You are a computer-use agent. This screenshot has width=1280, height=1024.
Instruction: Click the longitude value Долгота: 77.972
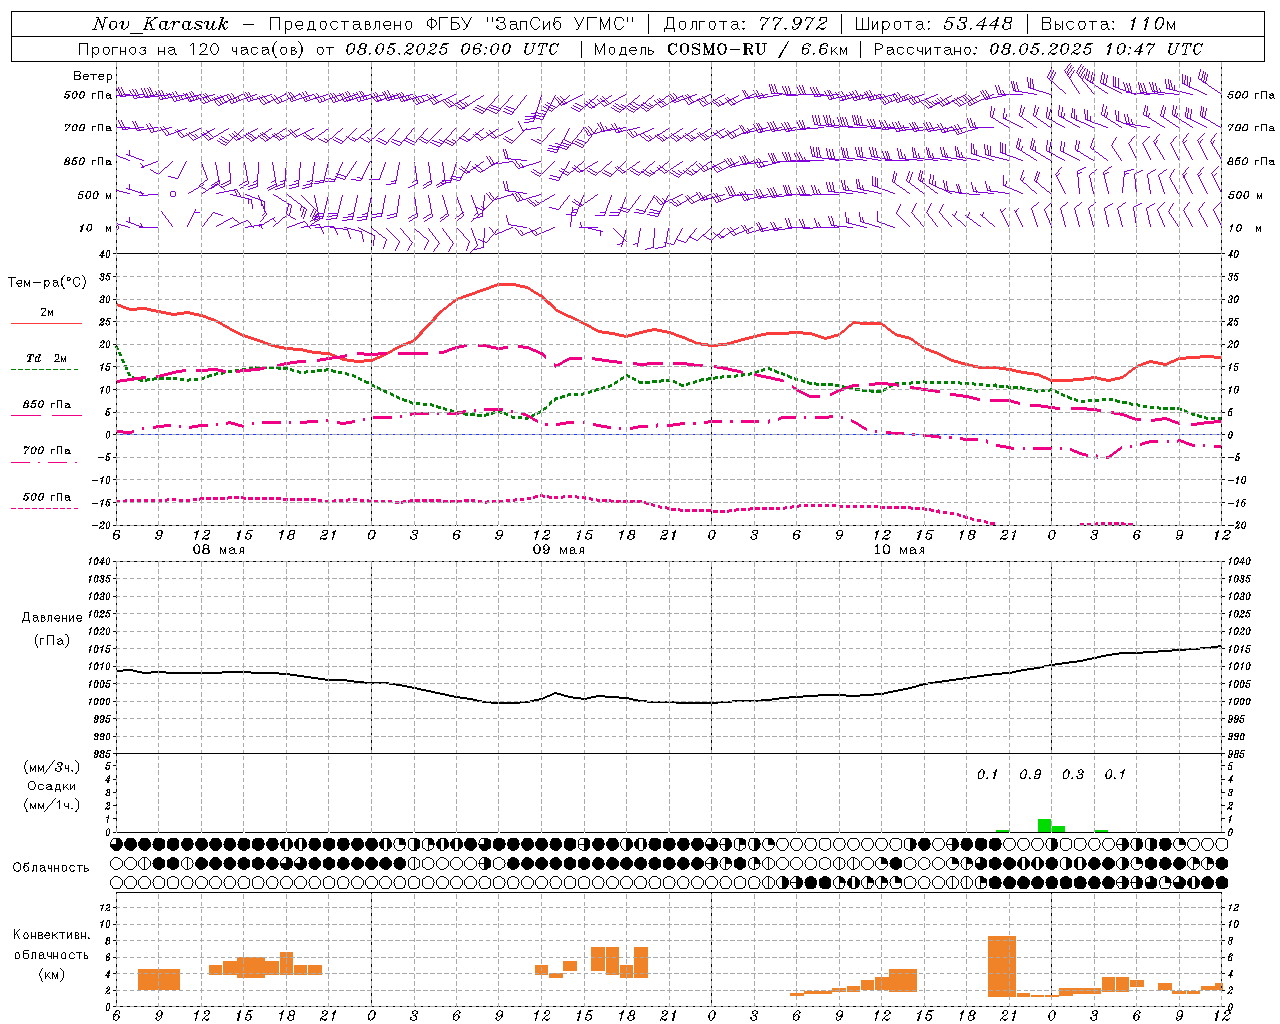pyautogui.click(x=745, y=24)
